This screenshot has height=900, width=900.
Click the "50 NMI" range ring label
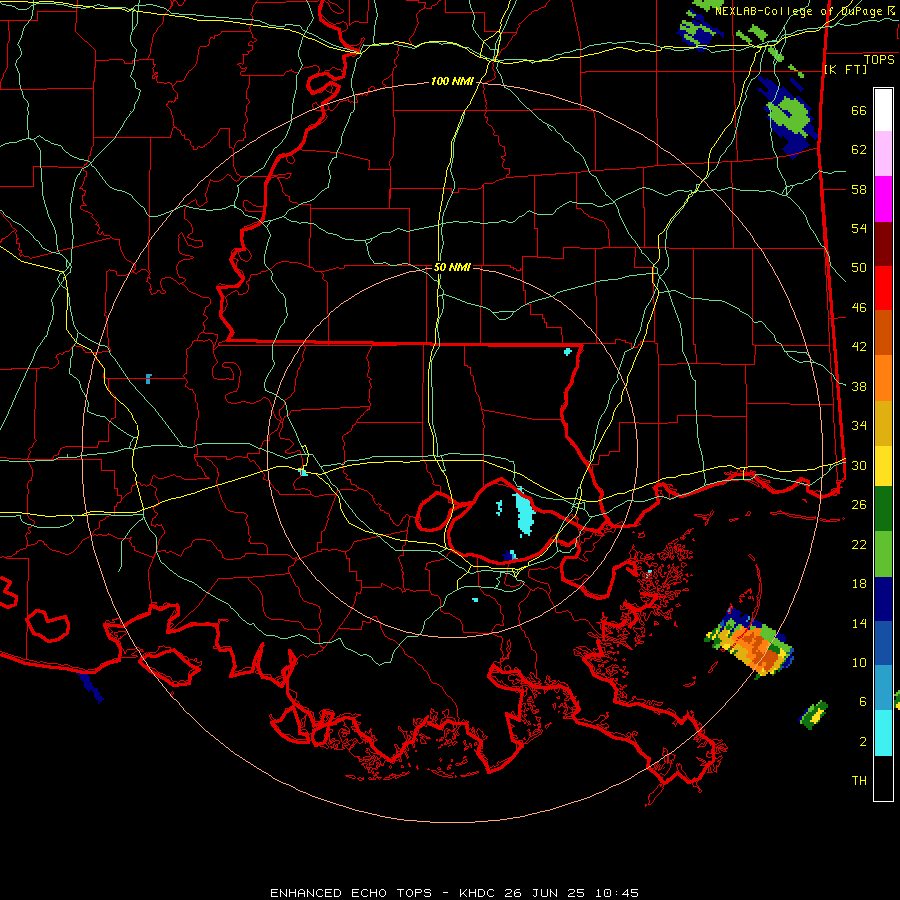coord(452,267)
